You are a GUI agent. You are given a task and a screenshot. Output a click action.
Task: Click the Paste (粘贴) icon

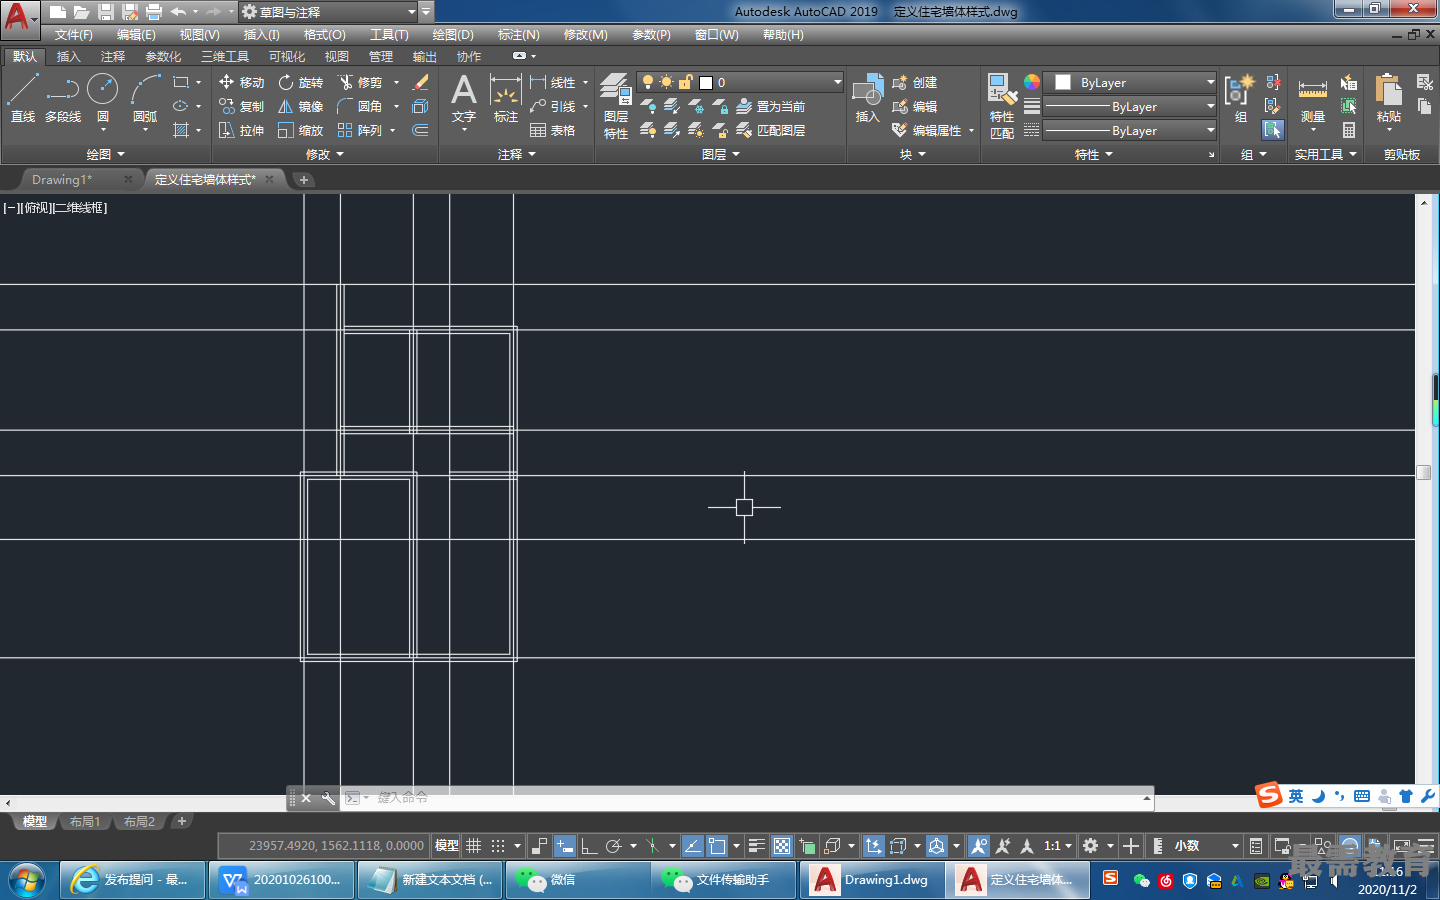pyautogui.click(x=1389, y=98)
